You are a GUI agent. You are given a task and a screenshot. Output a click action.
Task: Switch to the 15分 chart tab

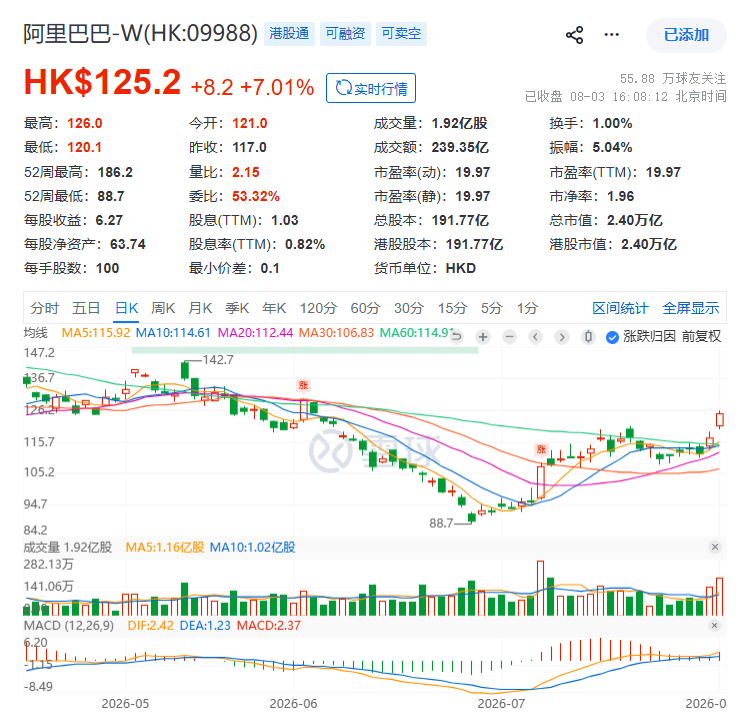(452, 308)
